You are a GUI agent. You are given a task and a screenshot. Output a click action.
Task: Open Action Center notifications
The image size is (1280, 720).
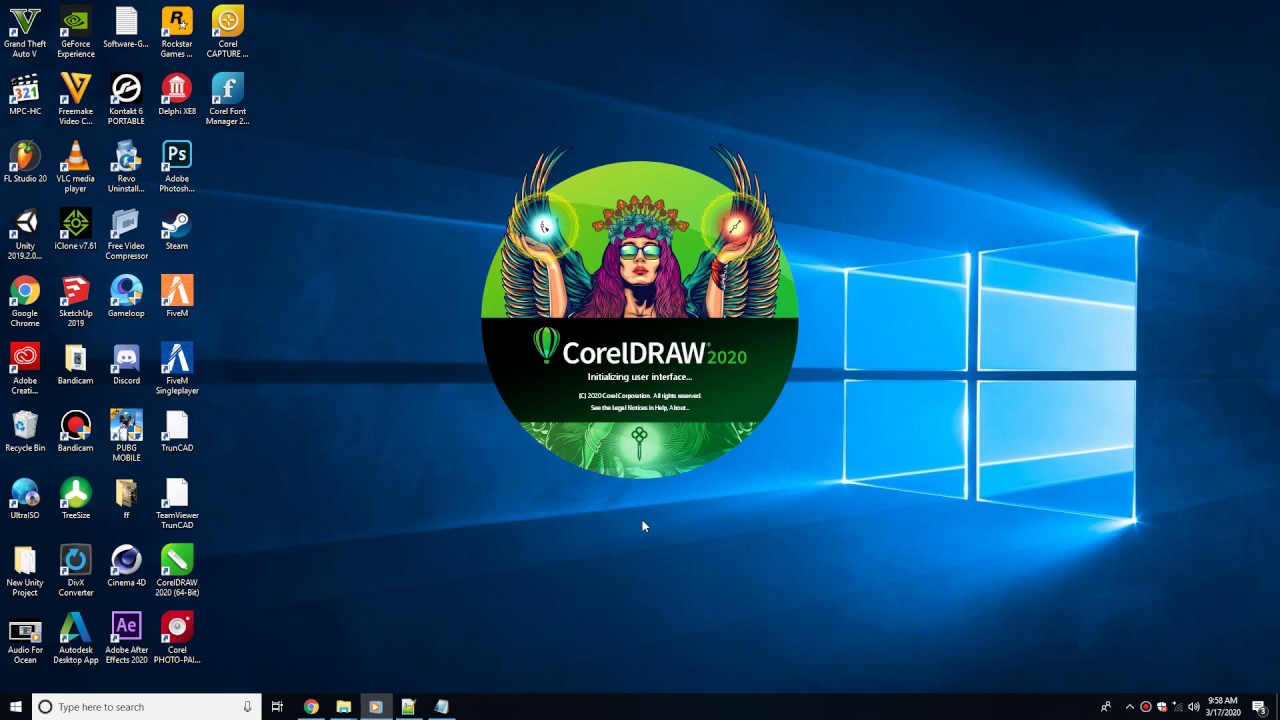point(1259,707)
